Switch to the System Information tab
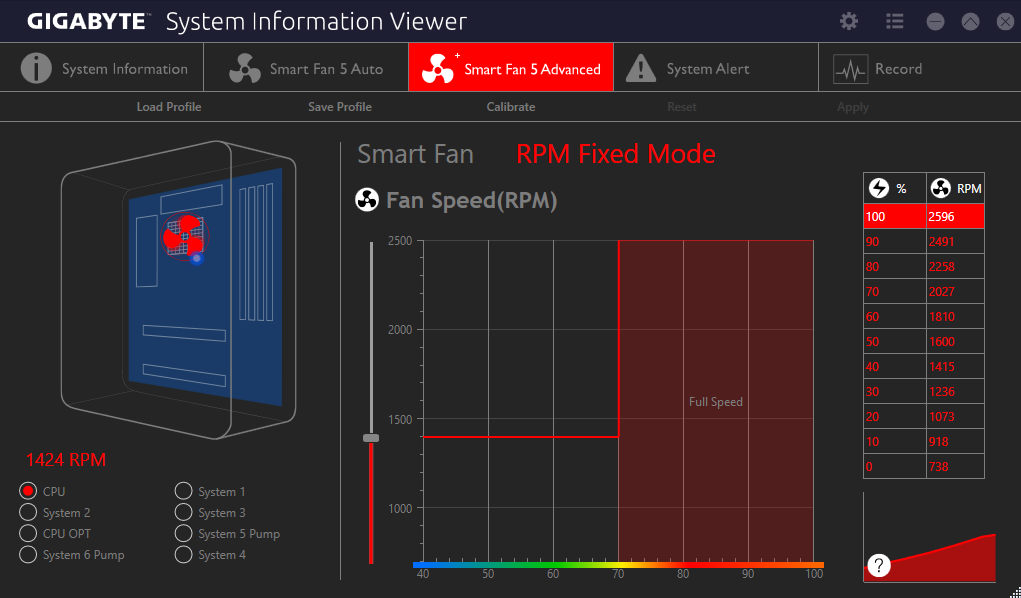 point(102,68)
